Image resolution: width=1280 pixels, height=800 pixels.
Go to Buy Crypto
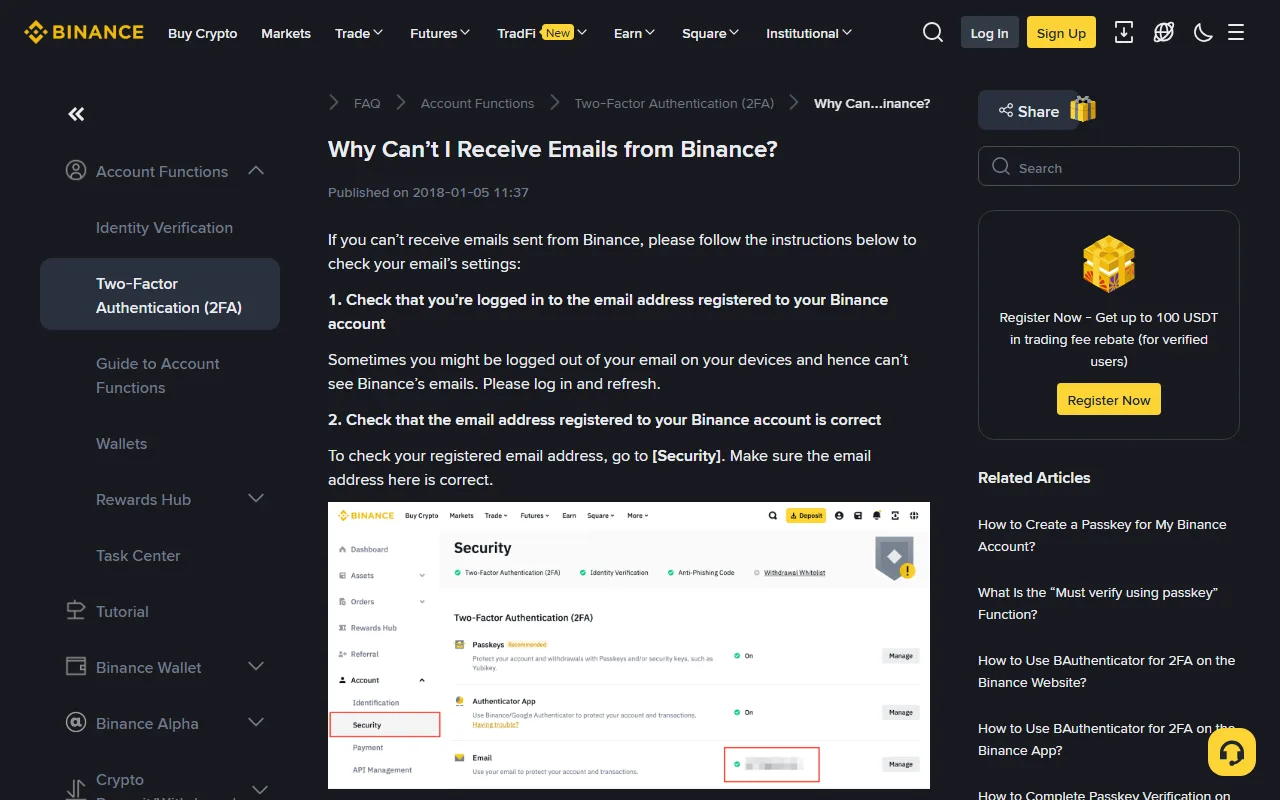click(203, 33)
